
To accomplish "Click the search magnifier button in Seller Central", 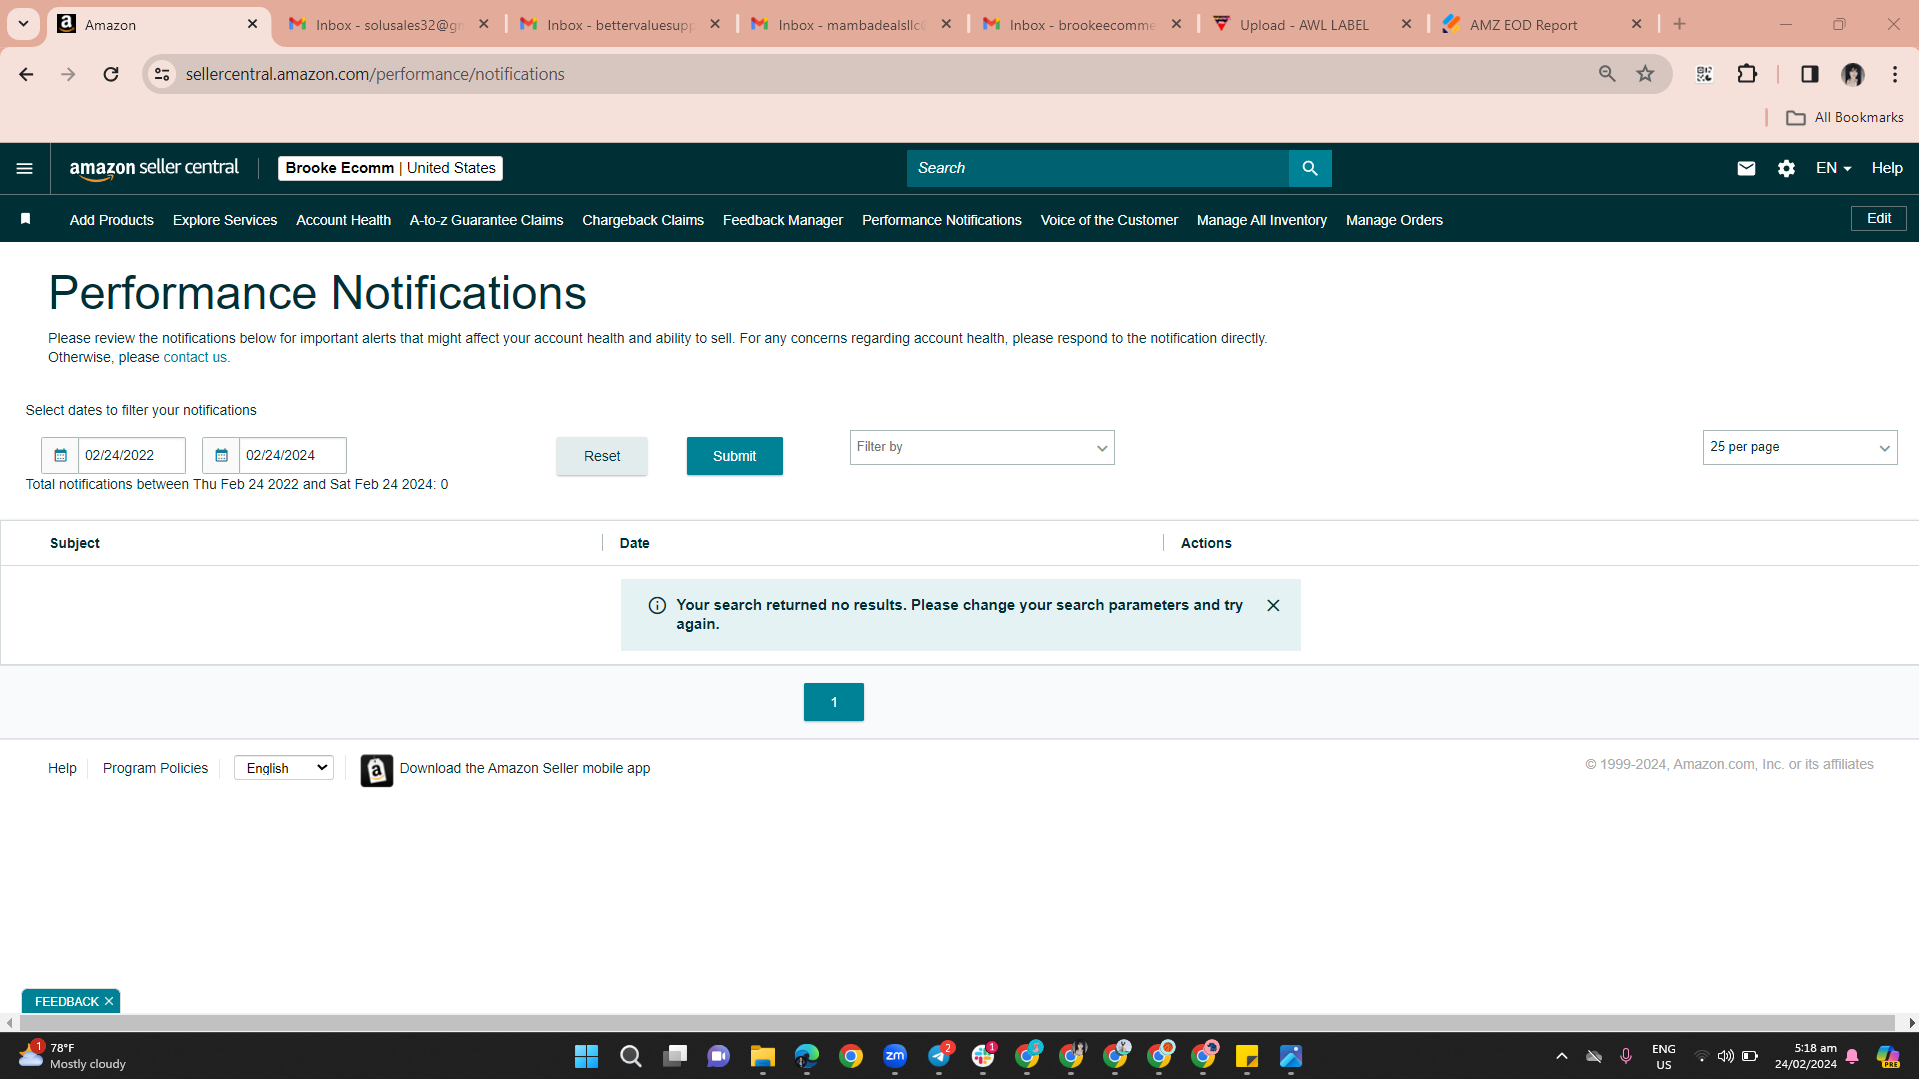I will [x=1310, y=168].
